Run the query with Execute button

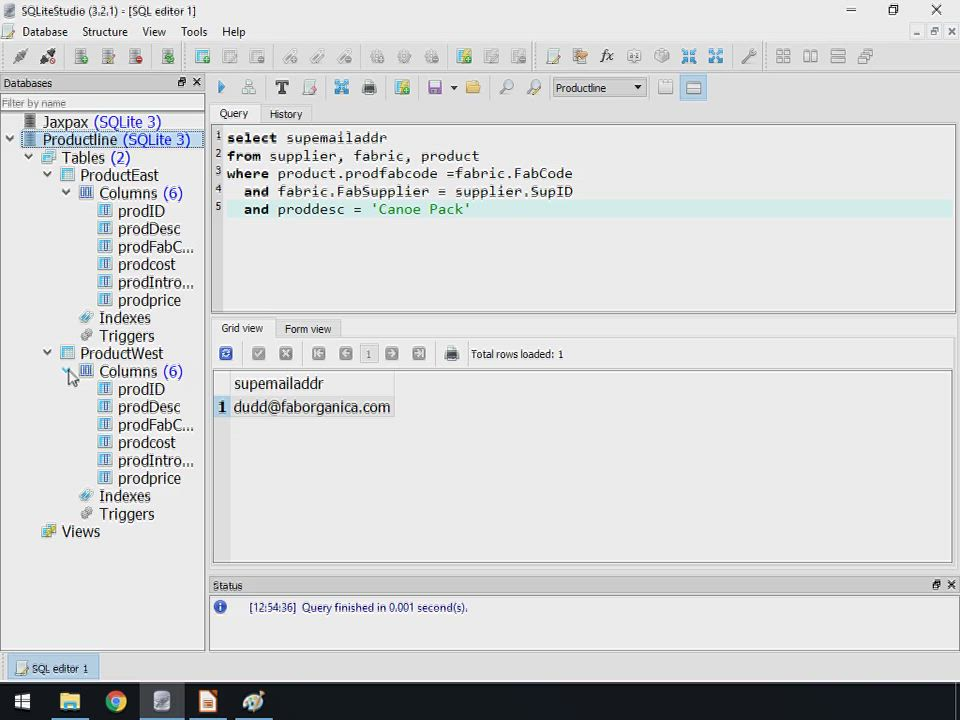tap(221, 88)
